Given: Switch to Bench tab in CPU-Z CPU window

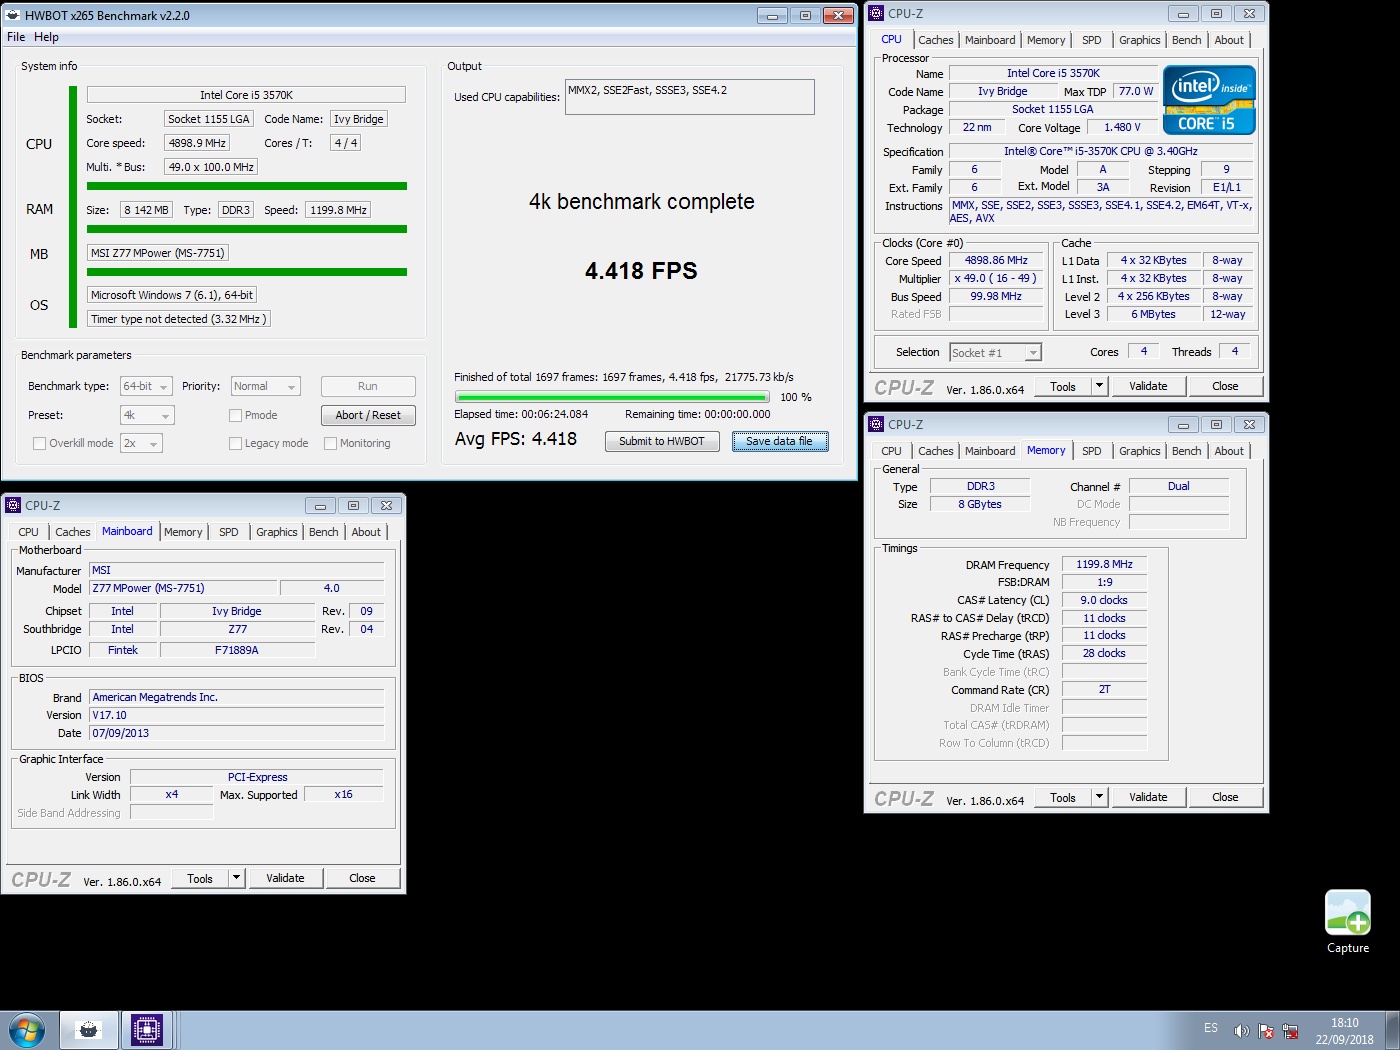Looking at the screenshot, I should (x=1186, y=40).
